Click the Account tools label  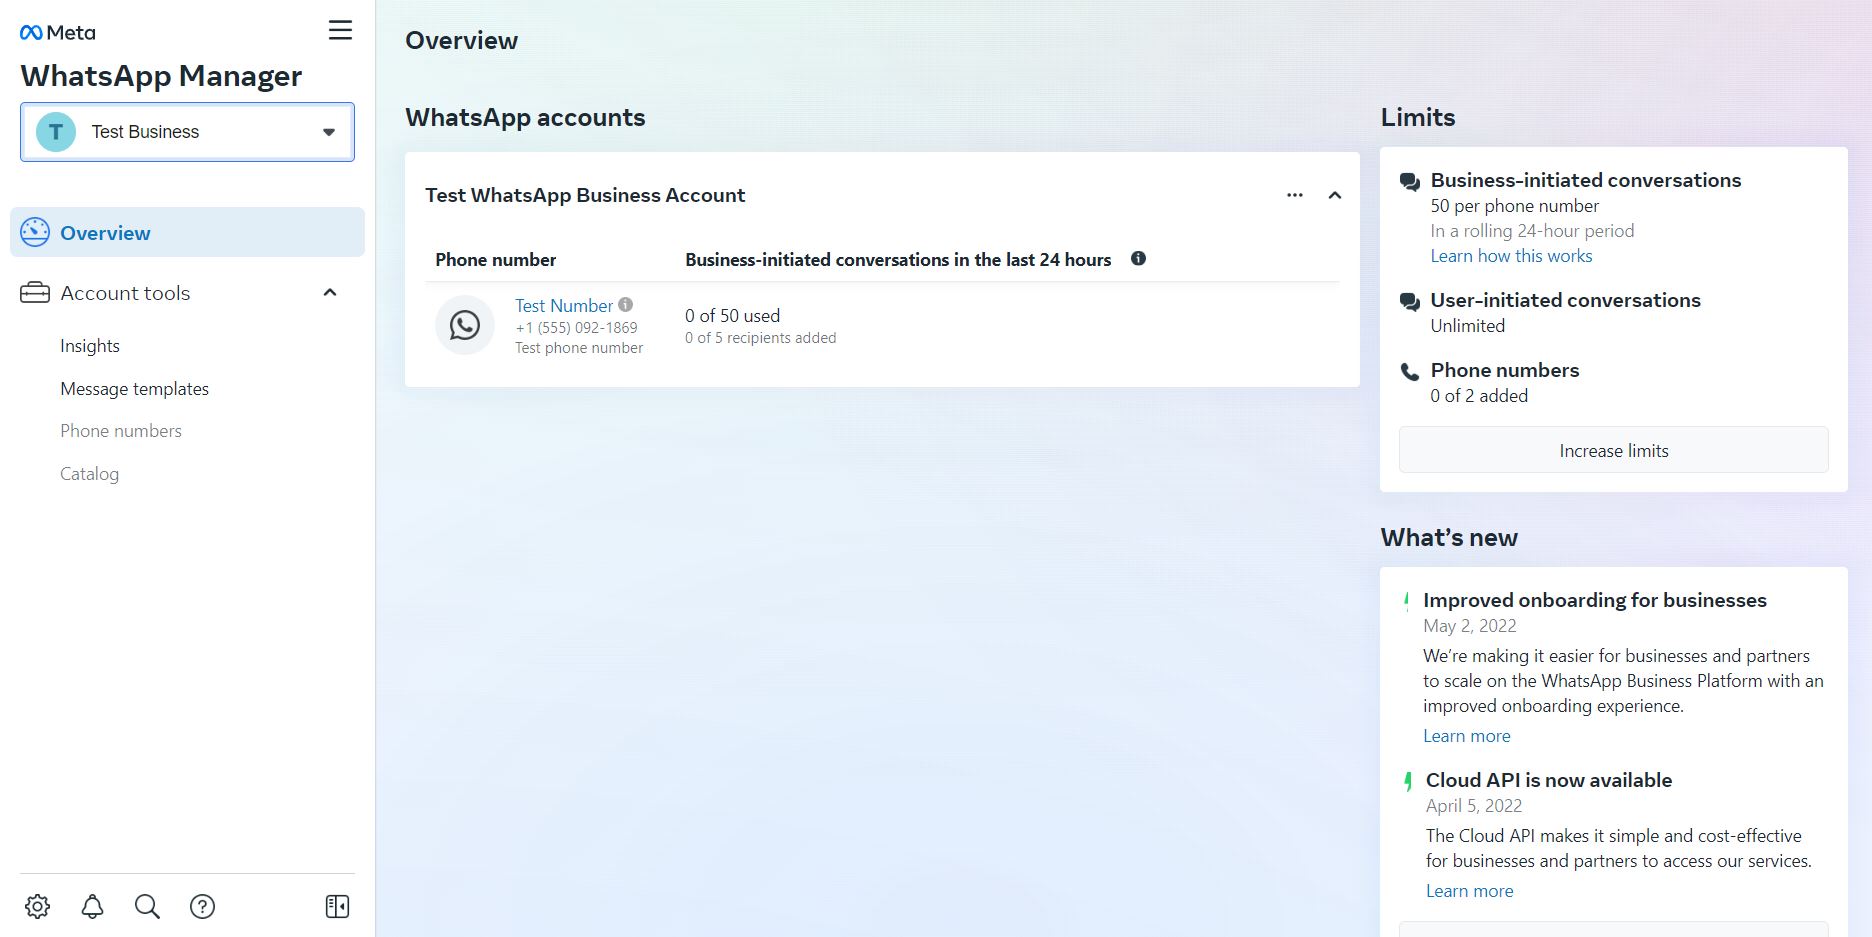pos(125,293)
